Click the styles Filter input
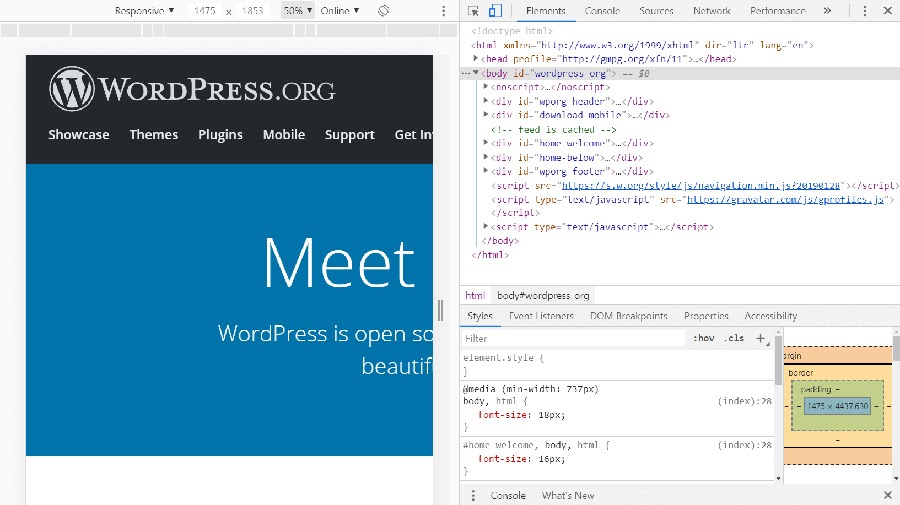This screenshot has height=505, width=900. (573, 338)
